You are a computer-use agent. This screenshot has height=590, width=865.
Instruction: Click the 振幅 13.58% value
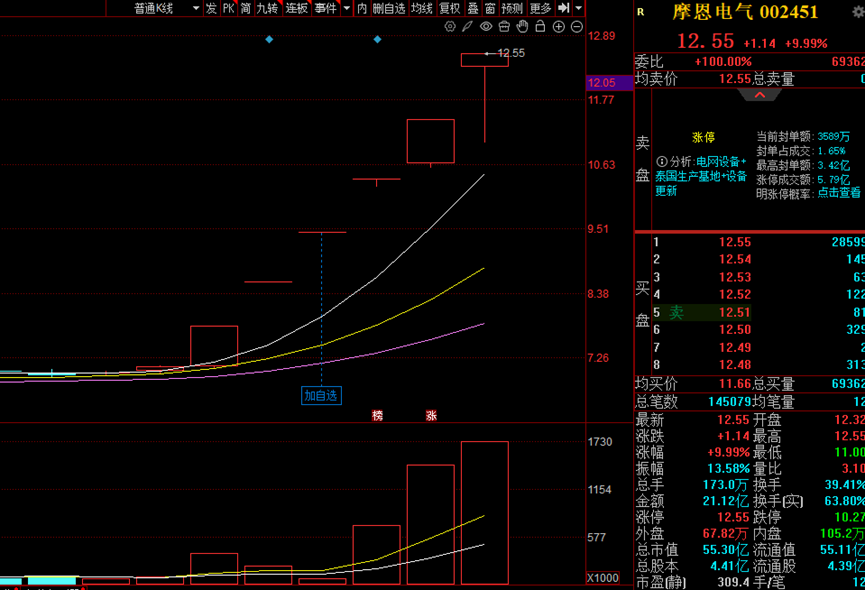(728, 469)
